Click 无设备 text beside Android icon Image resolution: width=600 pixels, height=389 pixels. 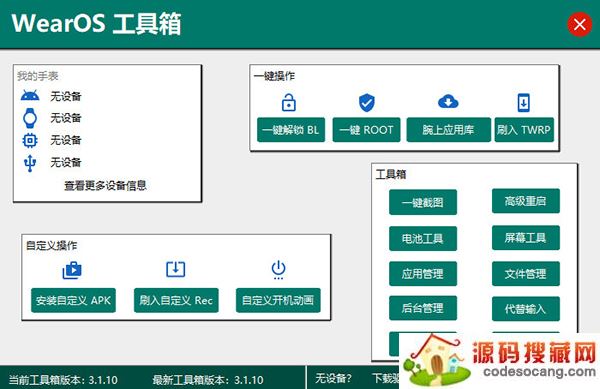tap(66, 96)
